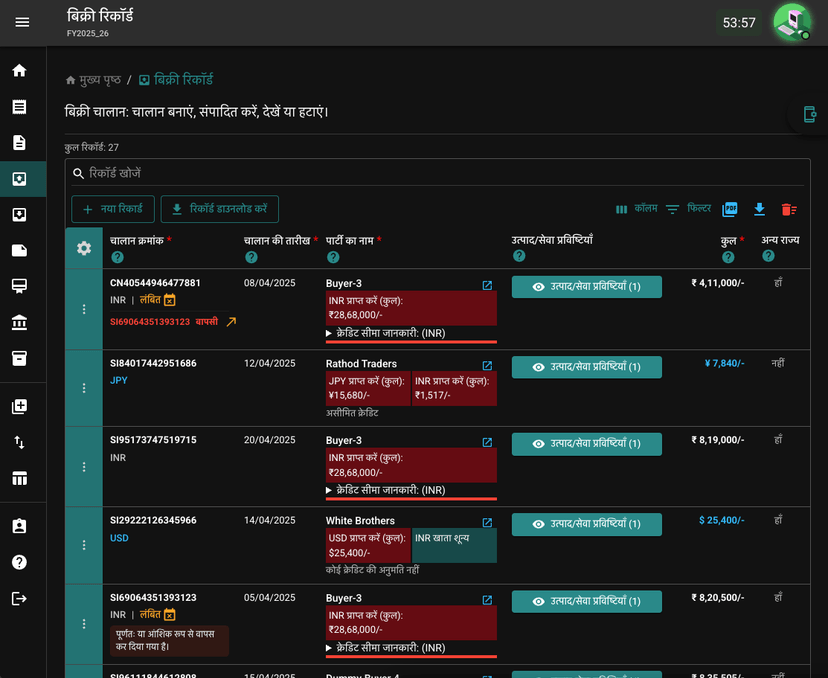Image resolution: width=828 pixels, height=678 pixels.
Task: Click the नया रिकॉर्ड button
Action: pos(113,209)
